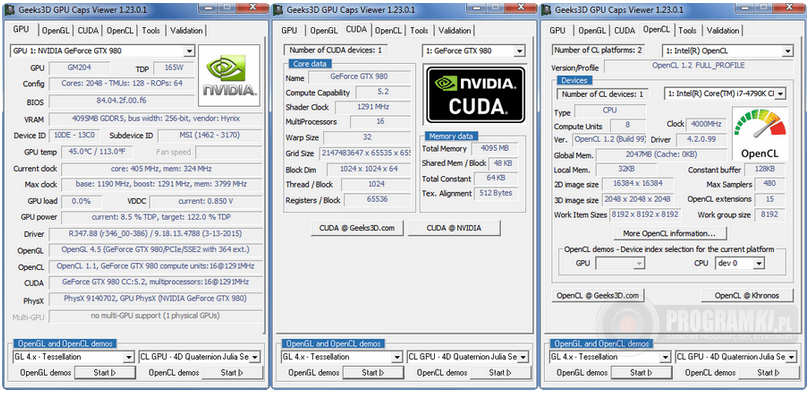This screenshot has width=810, height=394.
Task: Open the GPU 1: NVIDIA GeForce GTX 980 dropdown
Action: pos(102,51)
